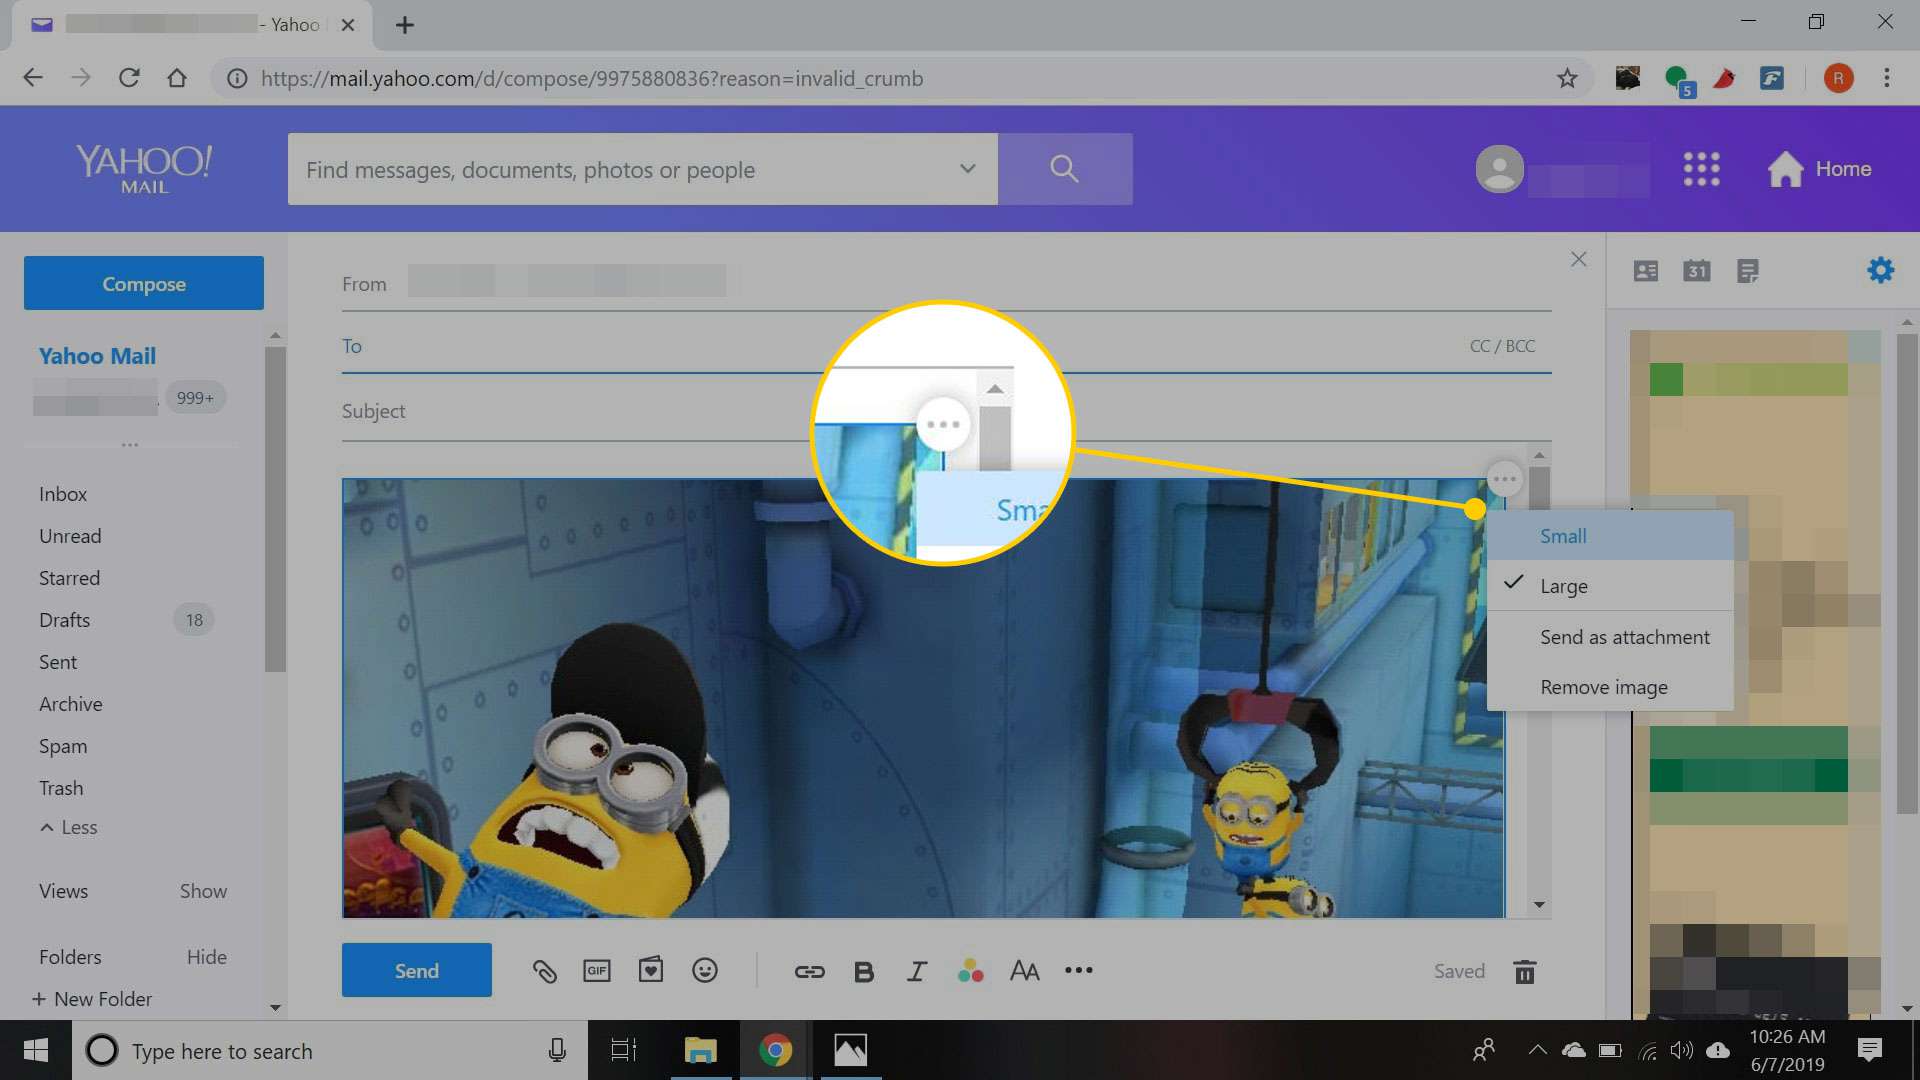Screen dimensions: 1920x1080
Task: Send the email
Action: (x=417, y=970)
